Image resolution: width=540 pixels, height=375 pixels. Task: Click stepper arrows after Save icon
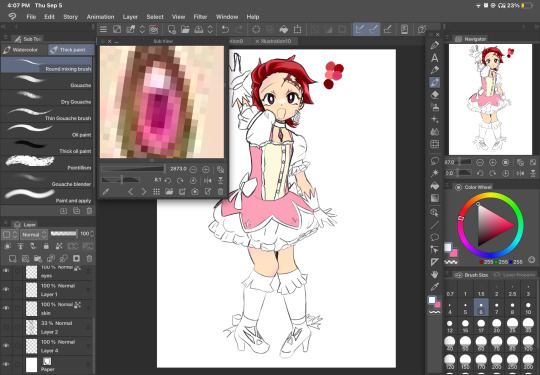pos(210,30)
